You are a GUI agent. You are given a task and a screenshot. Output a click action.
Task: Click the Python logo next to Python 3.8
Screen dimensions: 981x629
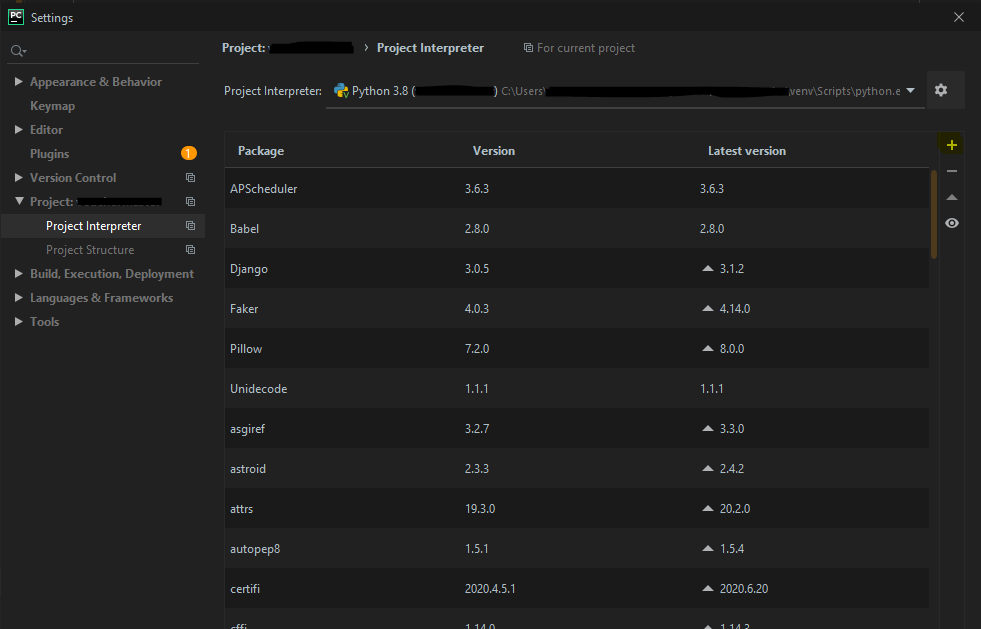pyautogui.click(x=341, y=90)
